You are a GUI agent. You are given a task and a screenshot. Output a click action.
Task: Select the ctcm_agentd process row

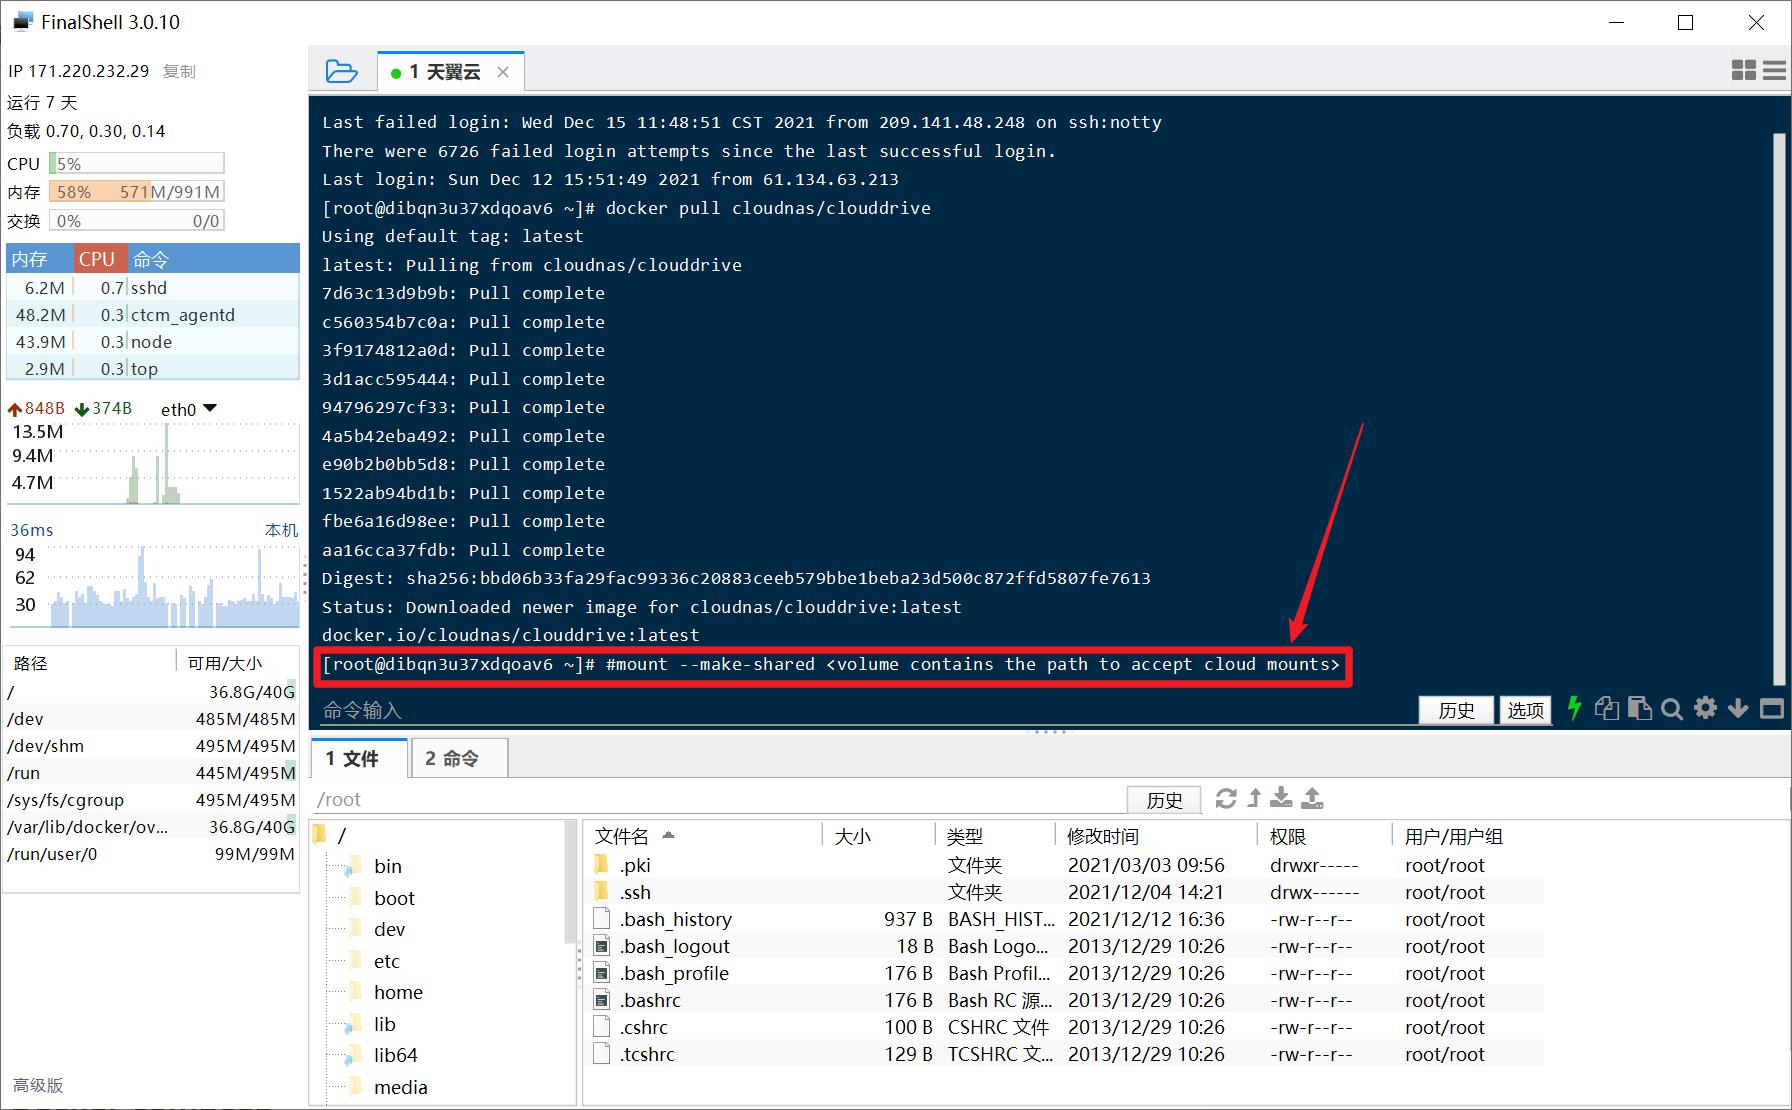pyautogui.click(x=153, y=315)
